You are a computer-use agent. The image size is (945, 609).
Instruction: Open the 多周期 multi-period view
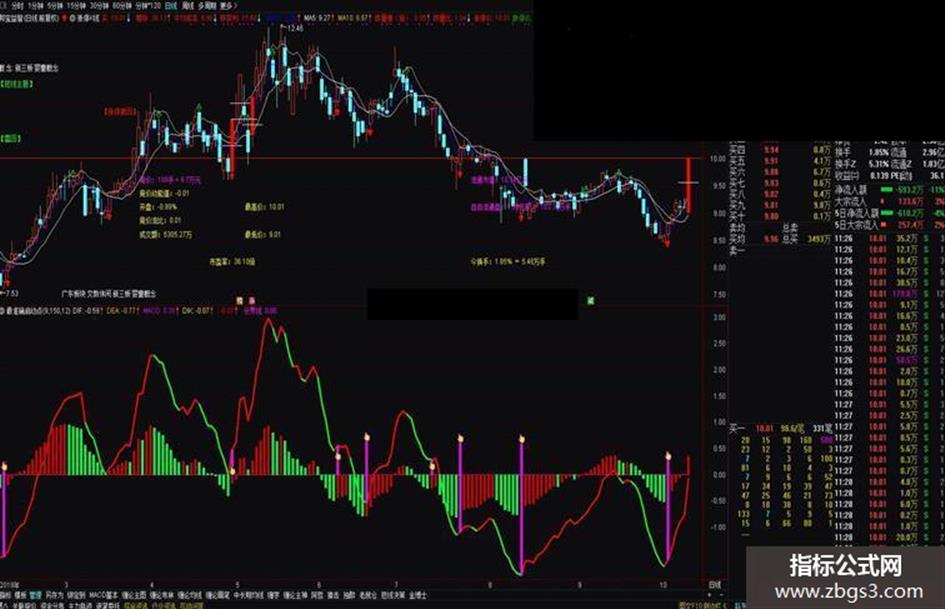[208, 5]
